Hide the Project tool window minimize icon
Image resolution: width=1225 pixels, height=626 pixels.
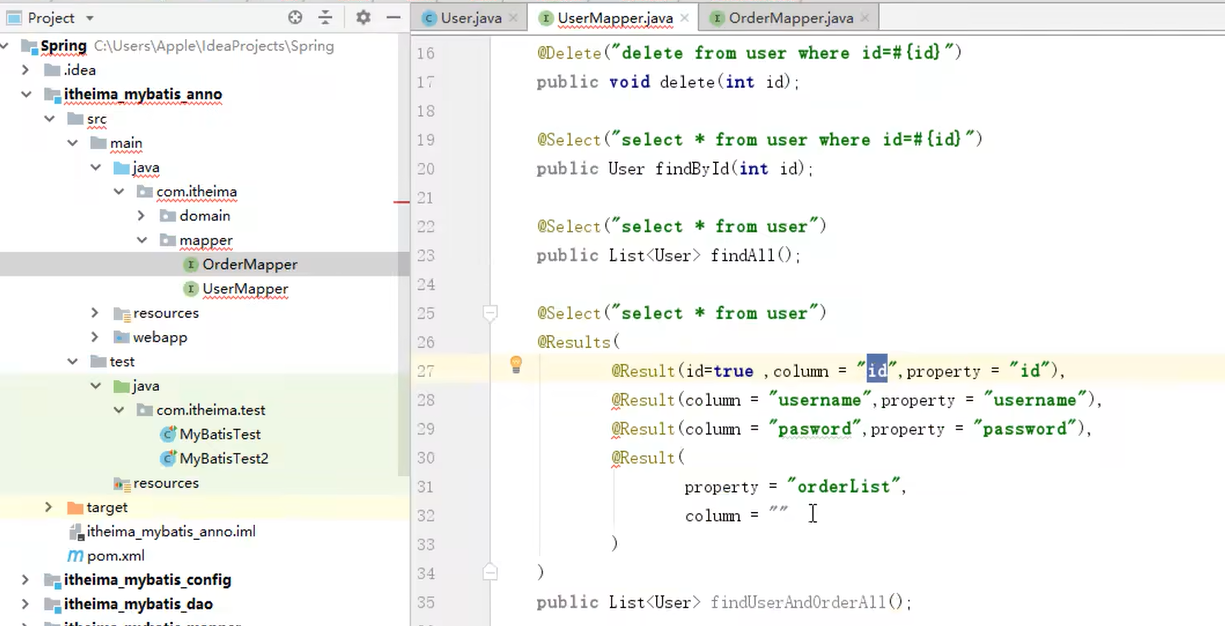394,17
